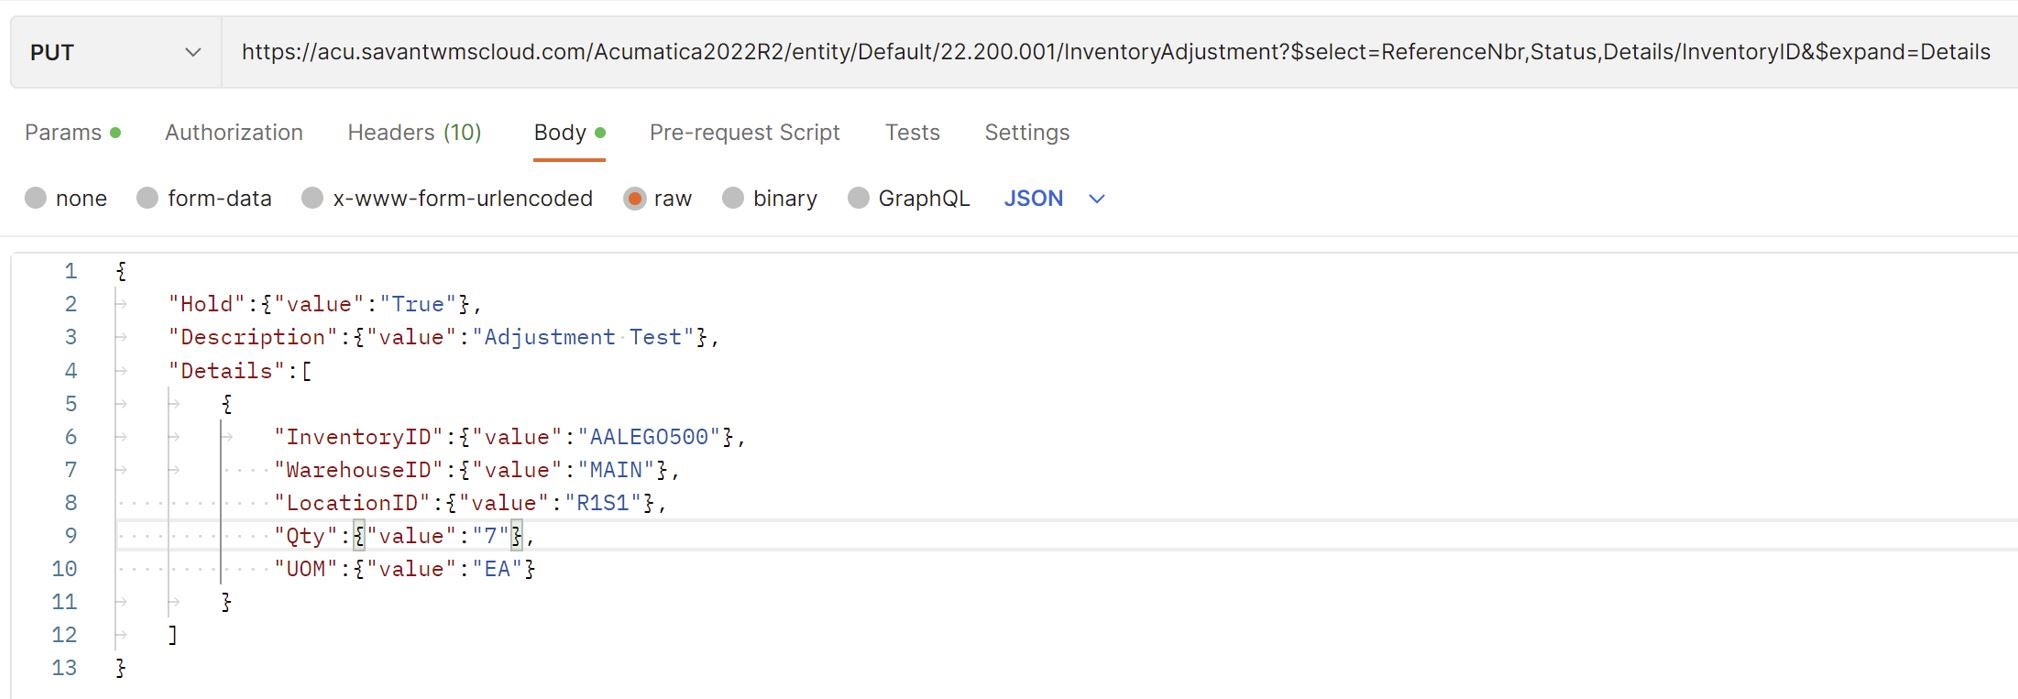
Task: Click the "True" value text
Action: point(418,304)
